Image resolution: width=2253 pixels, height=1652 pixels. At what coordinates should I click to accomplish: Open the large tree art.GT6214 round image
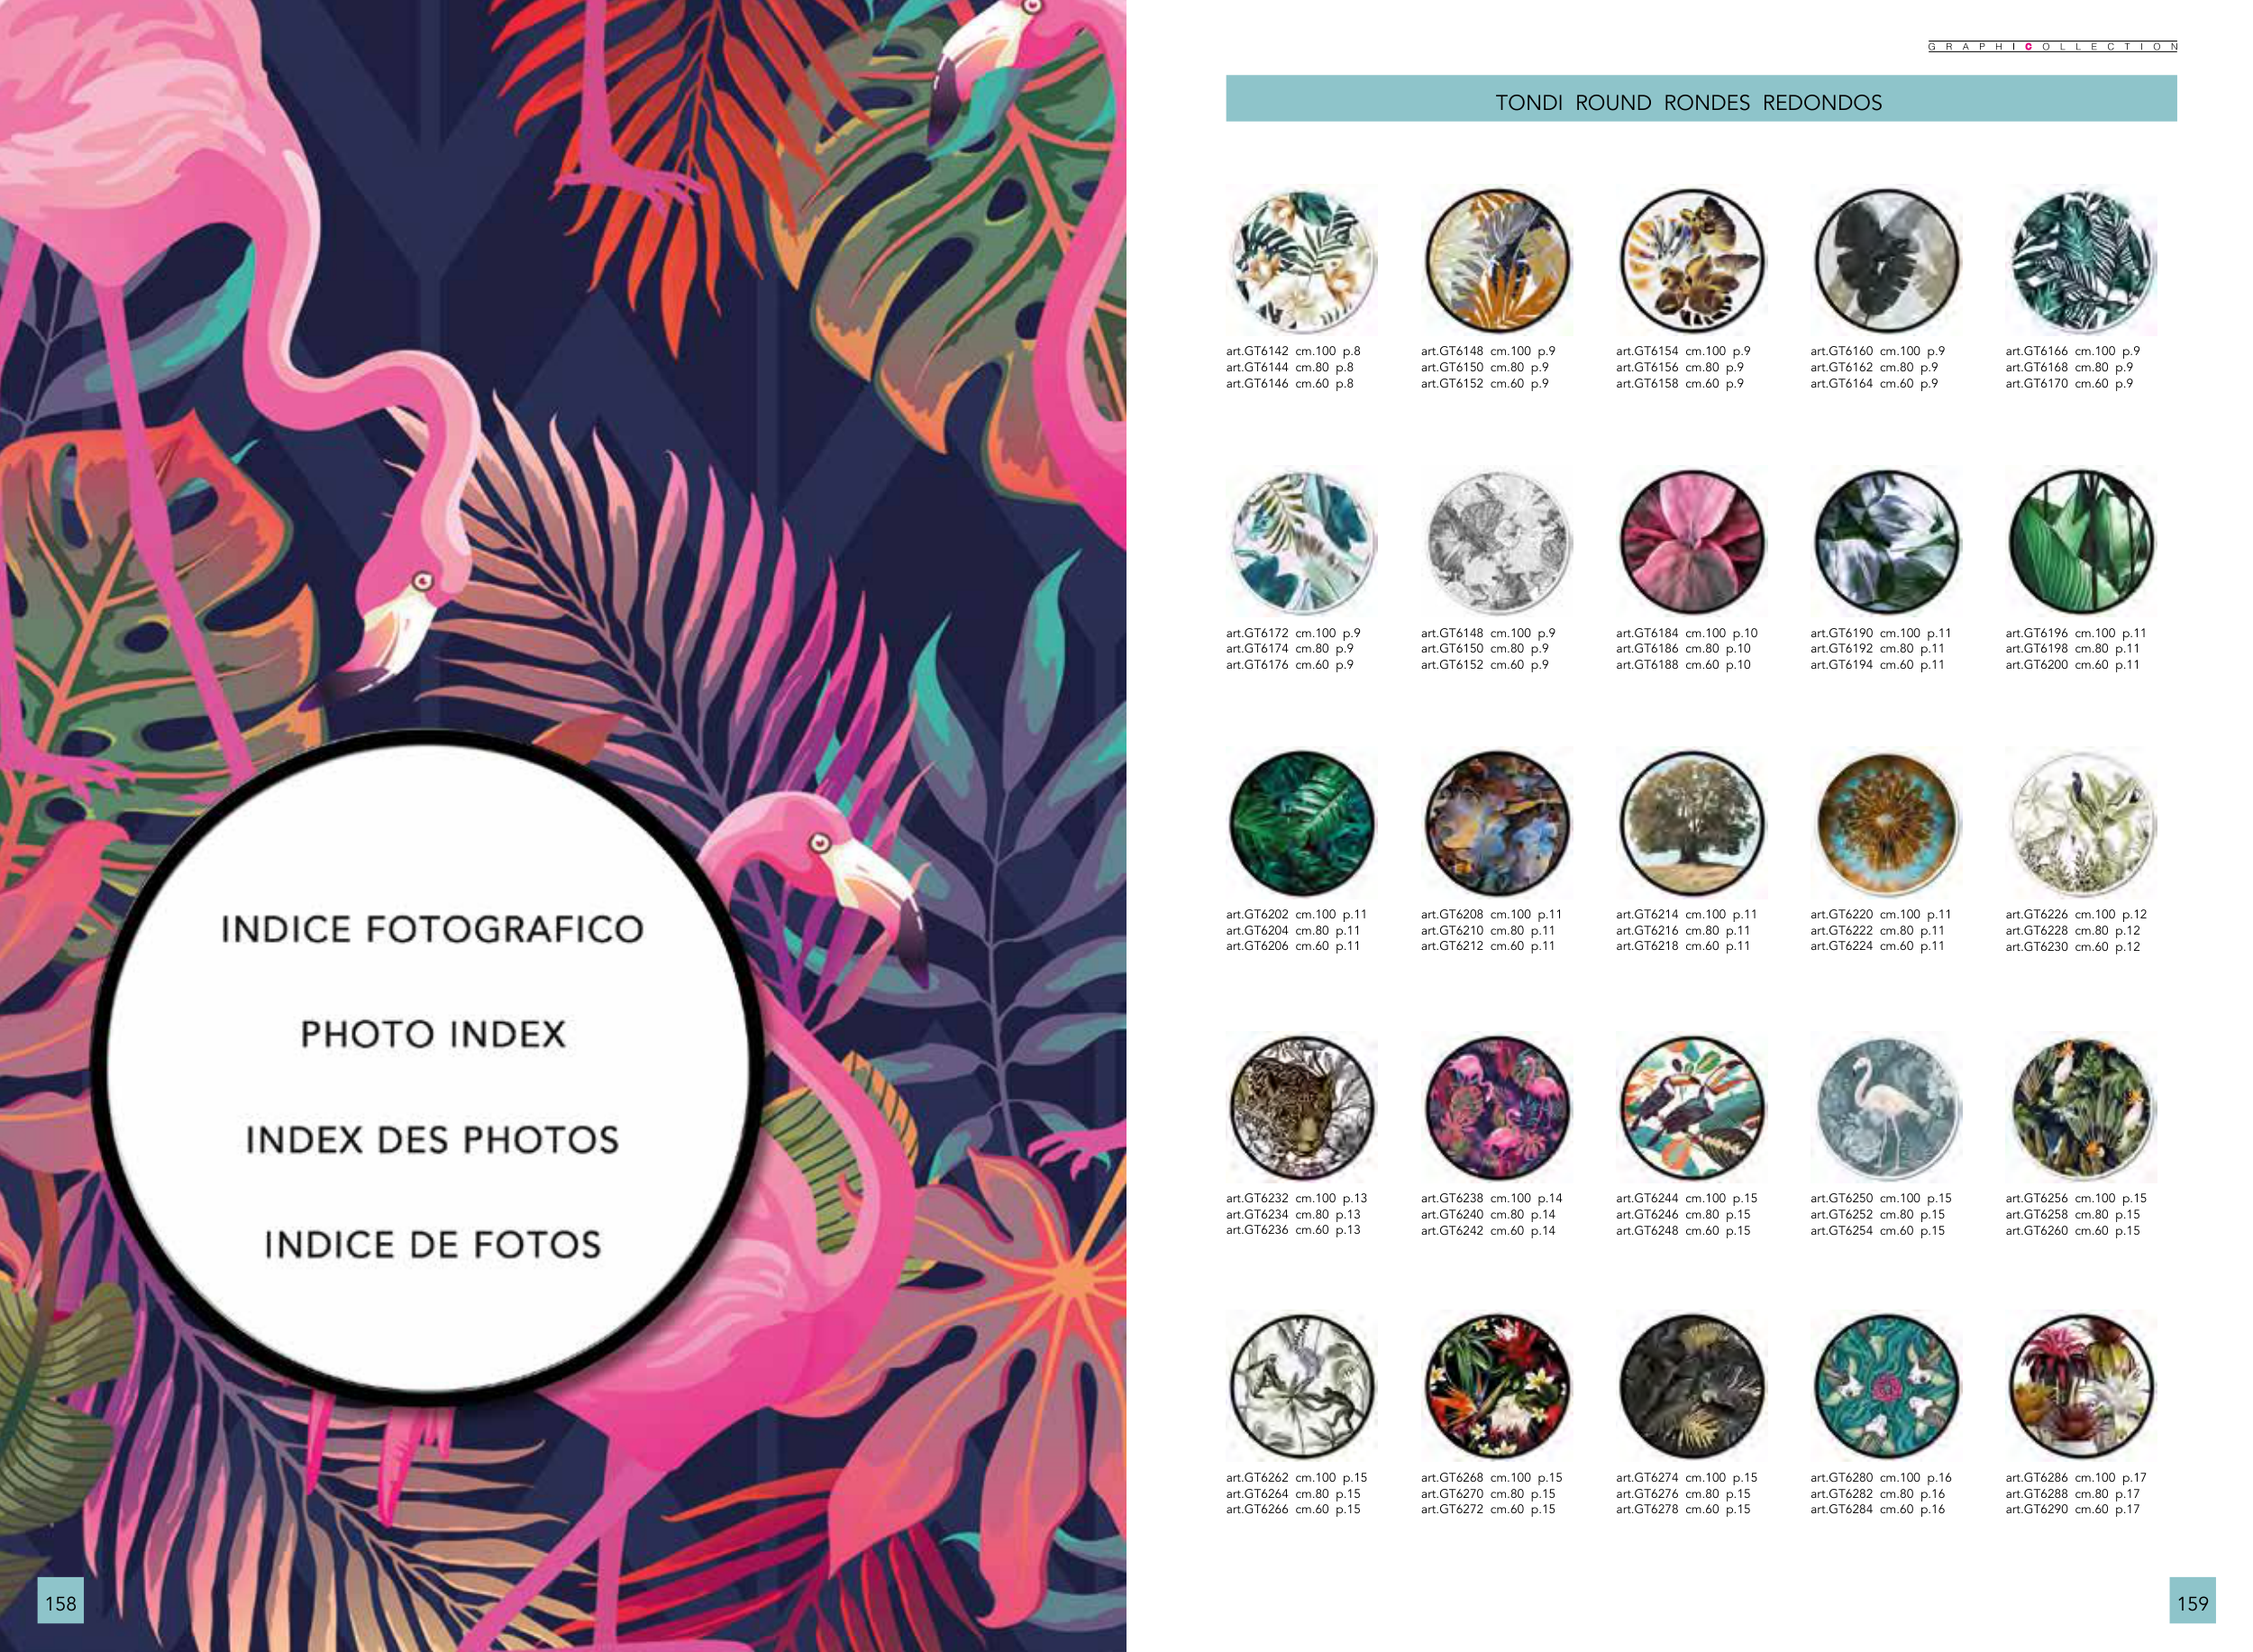[x=1692, y=824]
